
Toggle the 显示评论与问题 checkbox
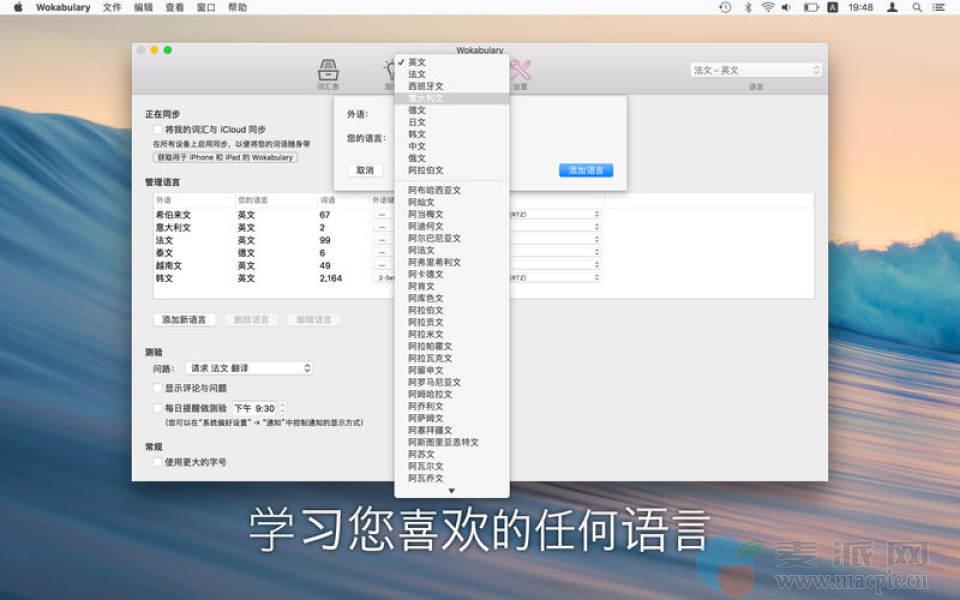(157, 388)
